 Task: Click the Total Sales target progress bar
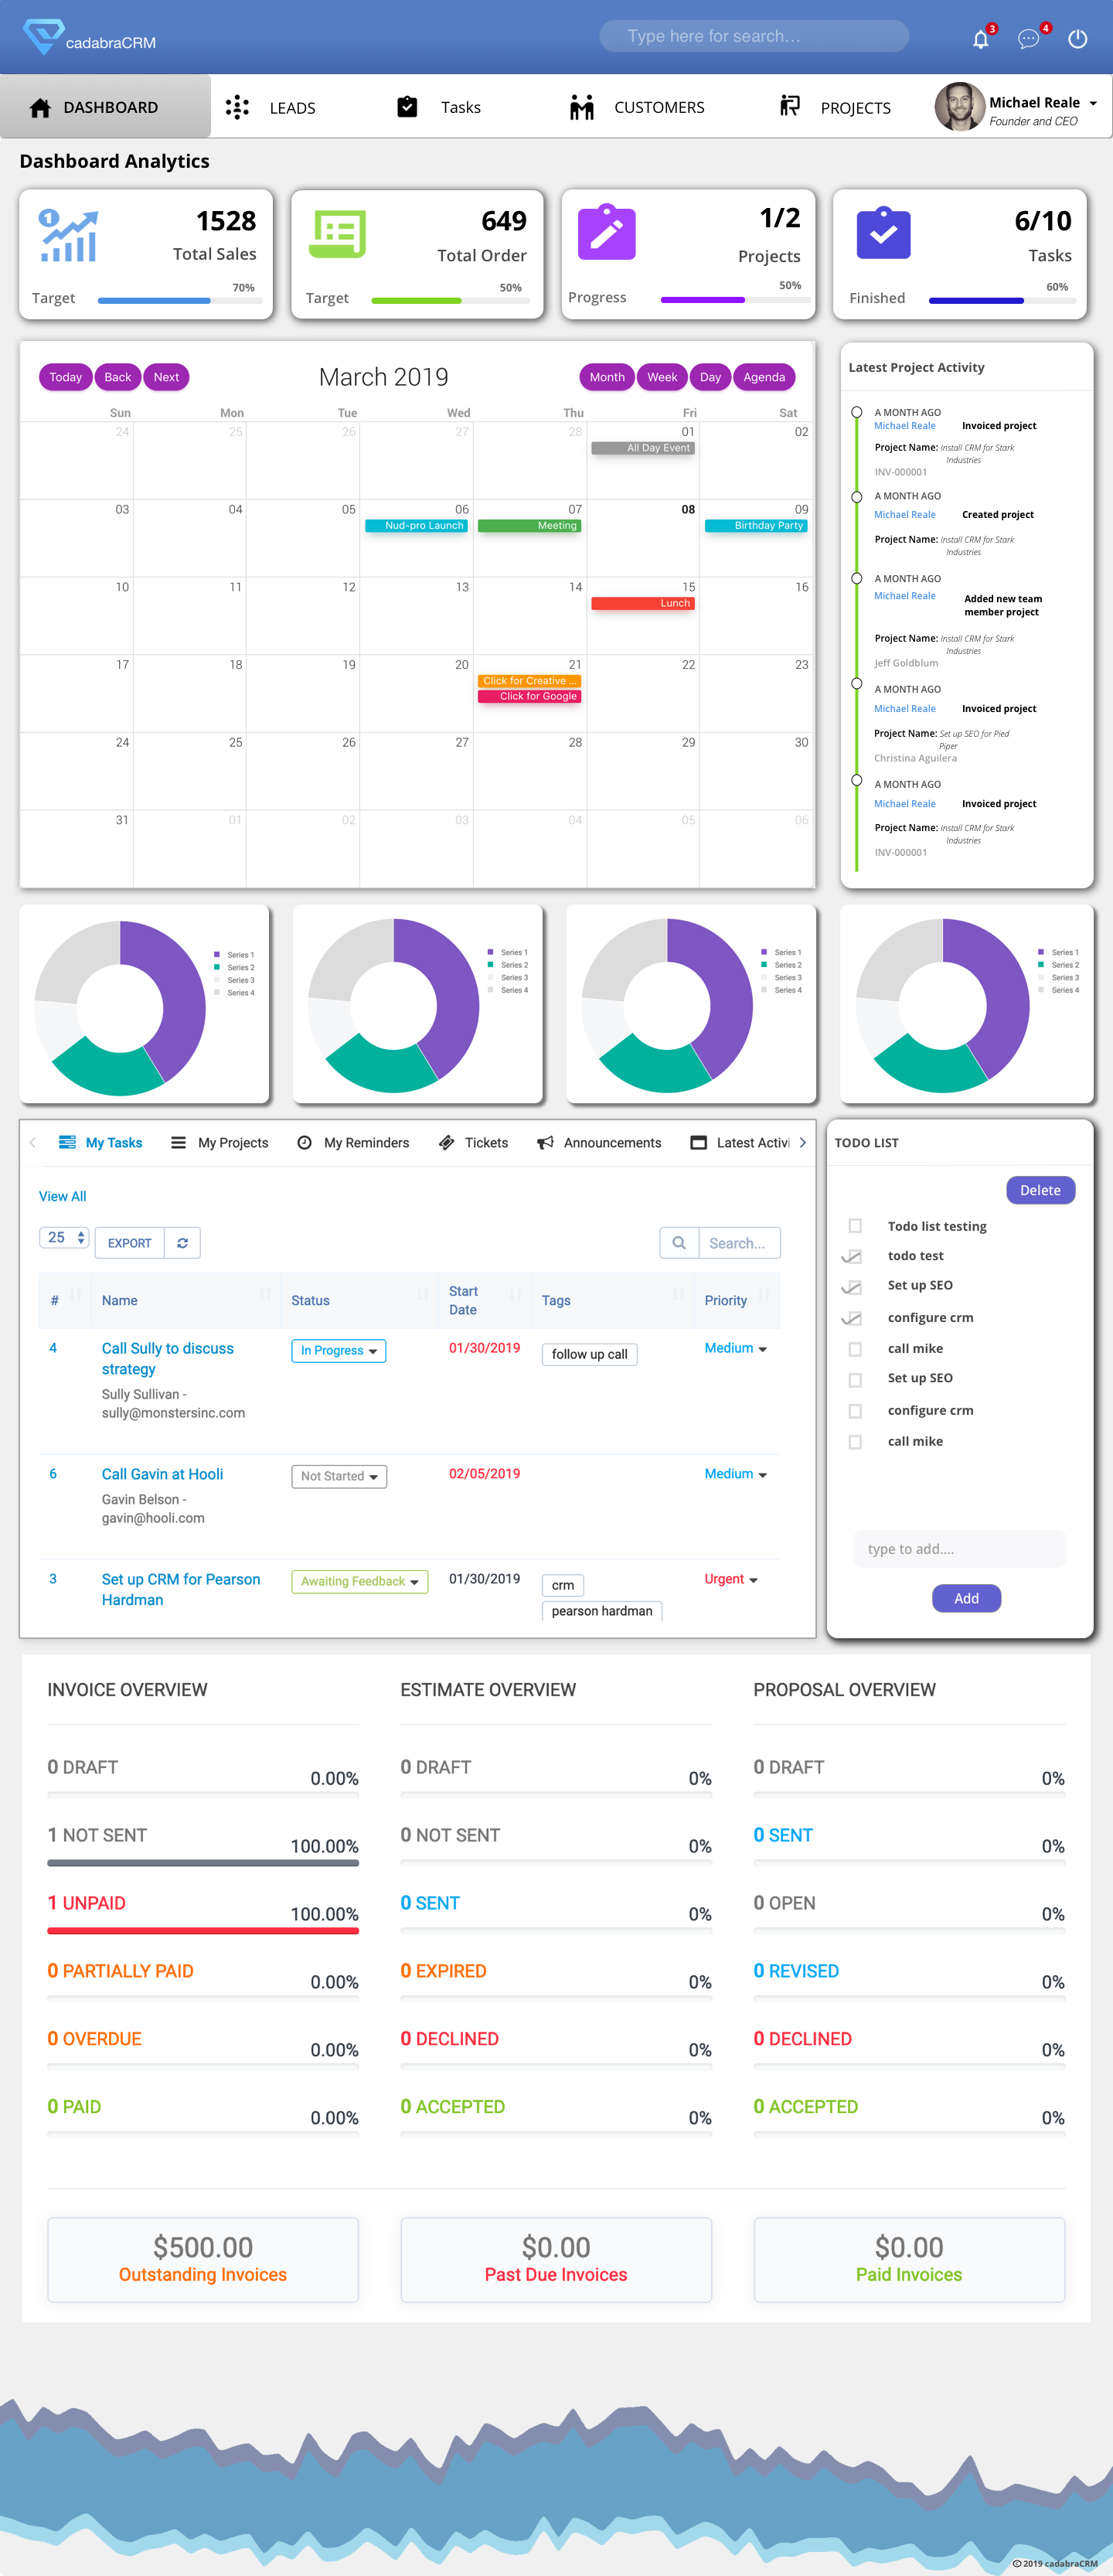[179, 300]
